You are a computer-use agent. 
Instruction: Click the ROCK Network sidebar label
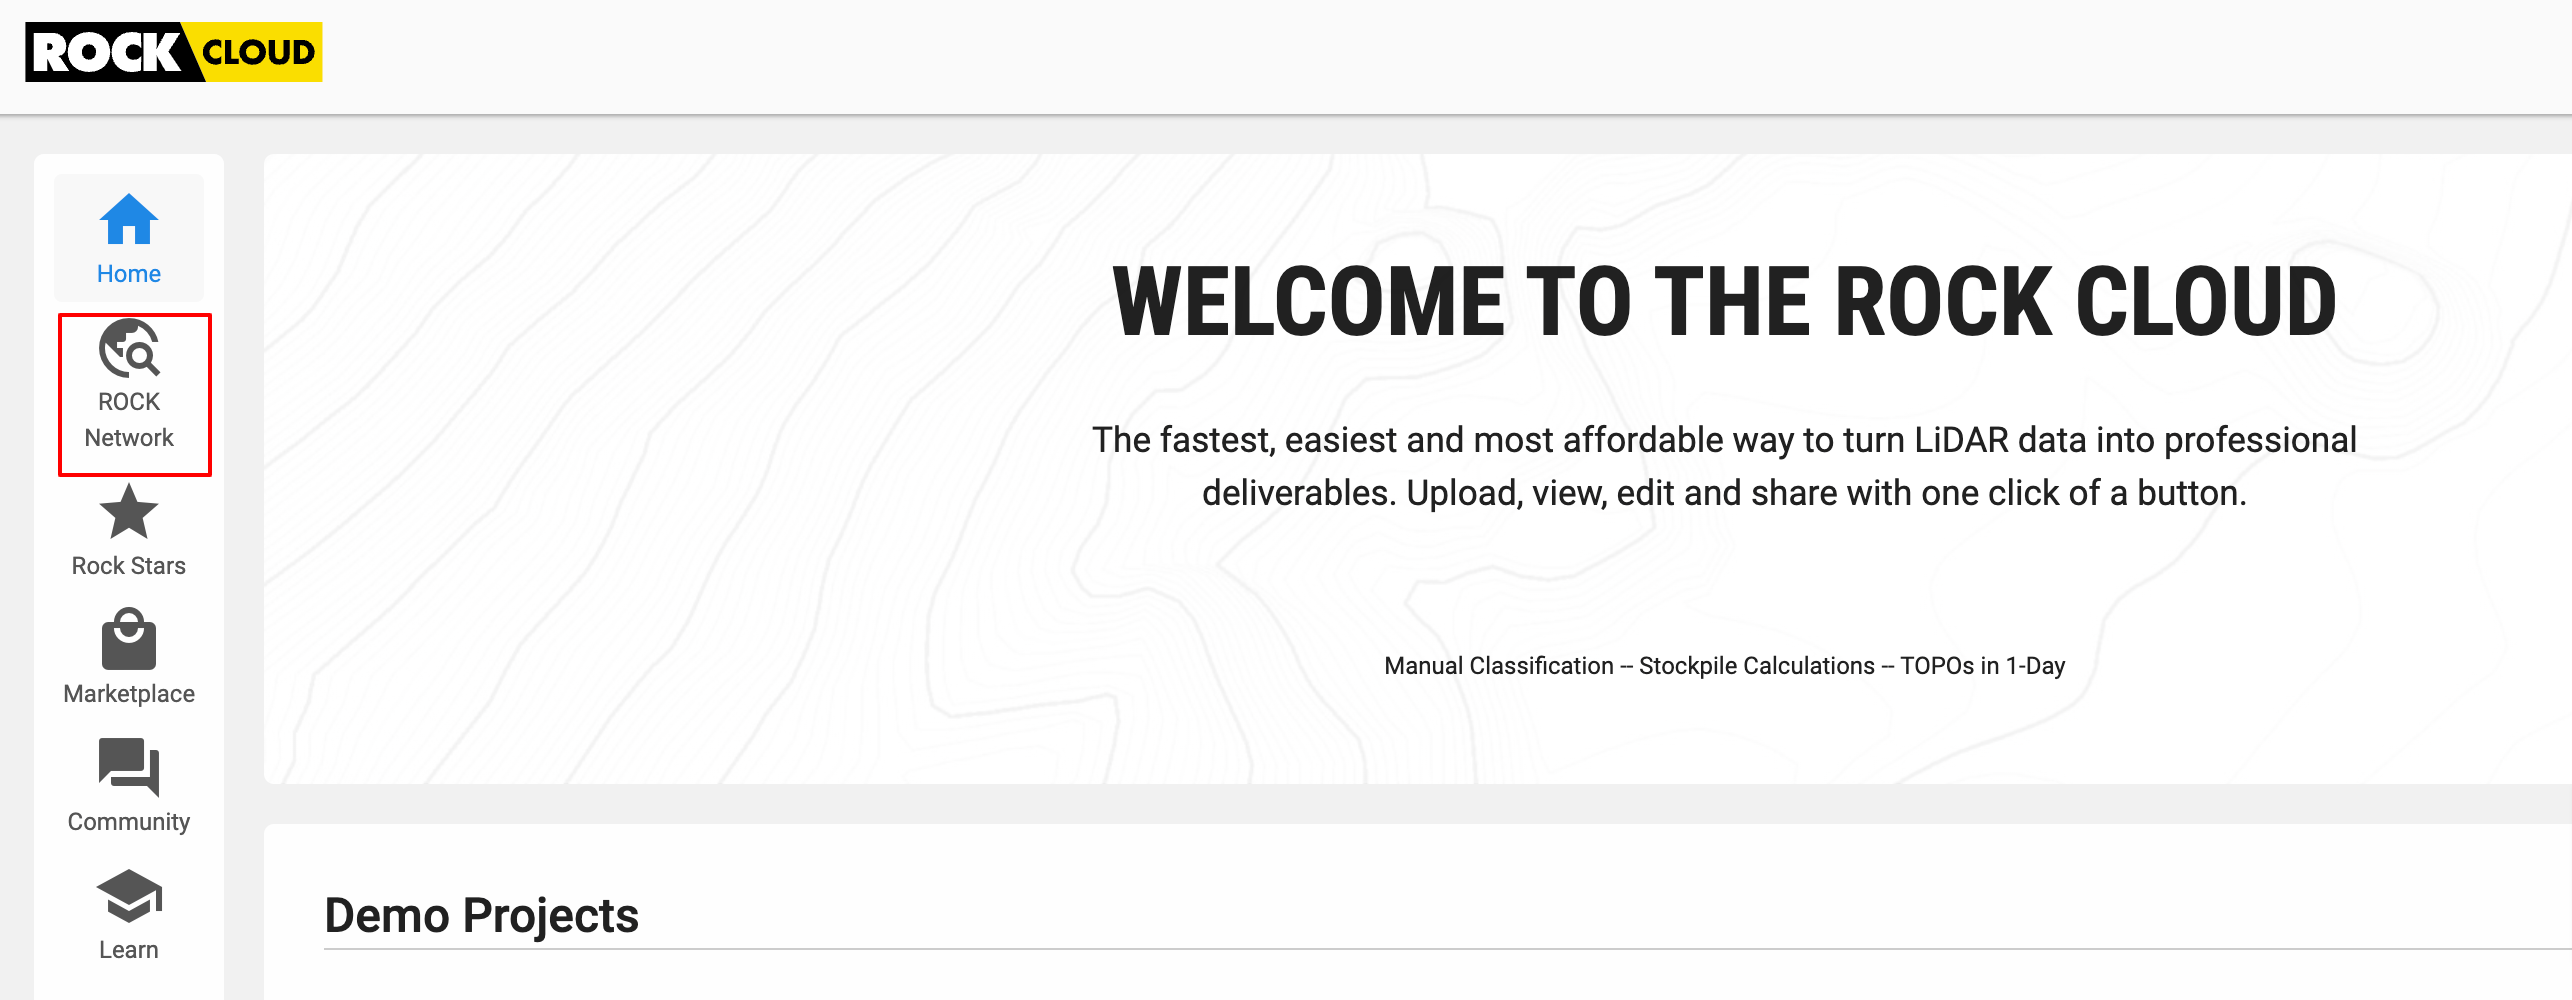point(129,420)
